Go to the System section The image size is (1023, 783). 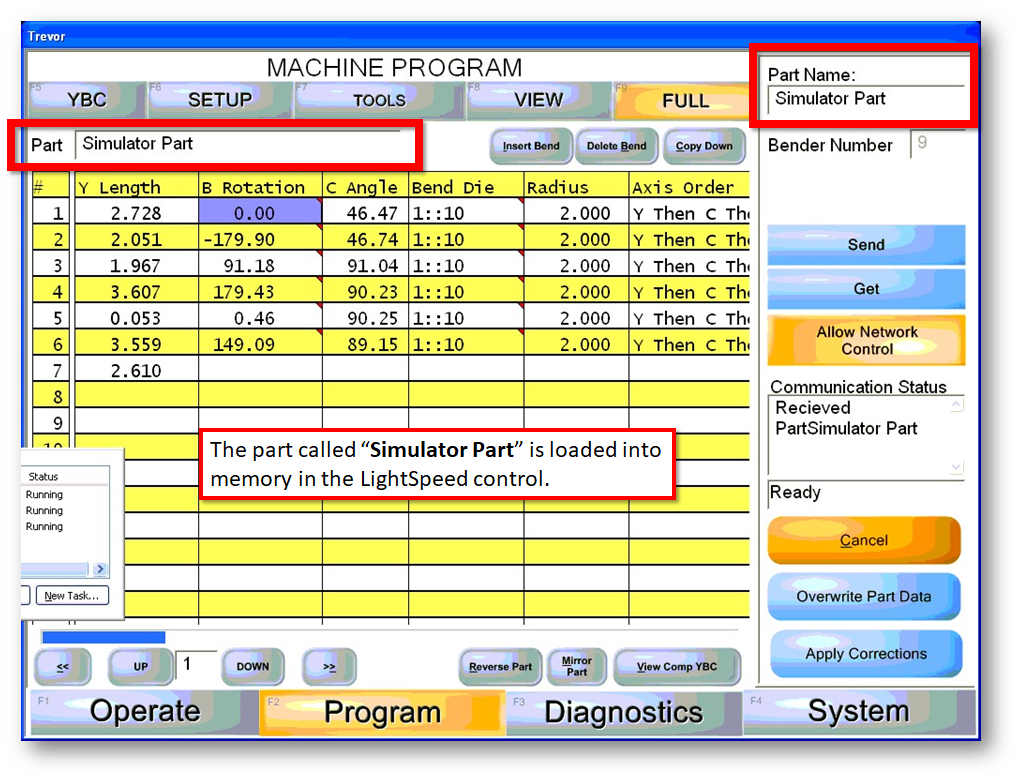point(858,712)
